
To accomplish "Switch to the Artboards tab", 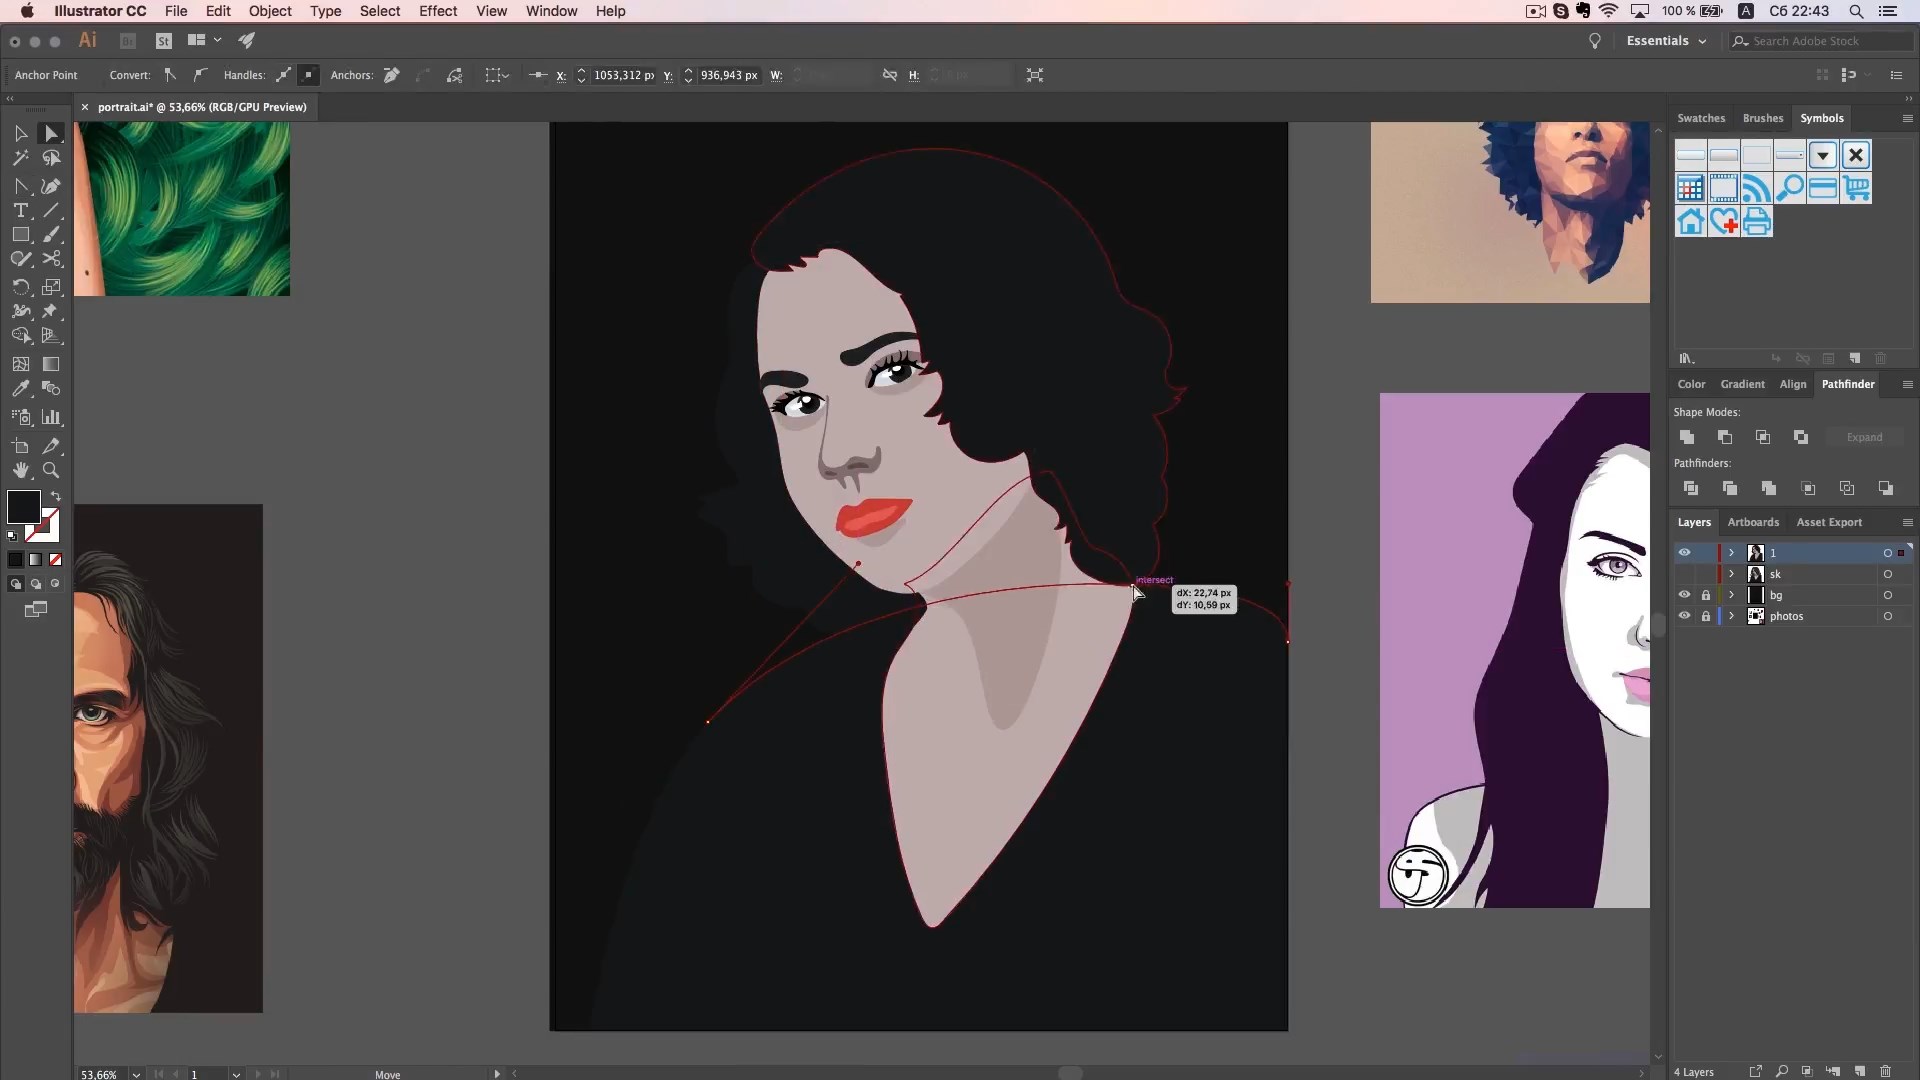I will (x=1752, y=522).
